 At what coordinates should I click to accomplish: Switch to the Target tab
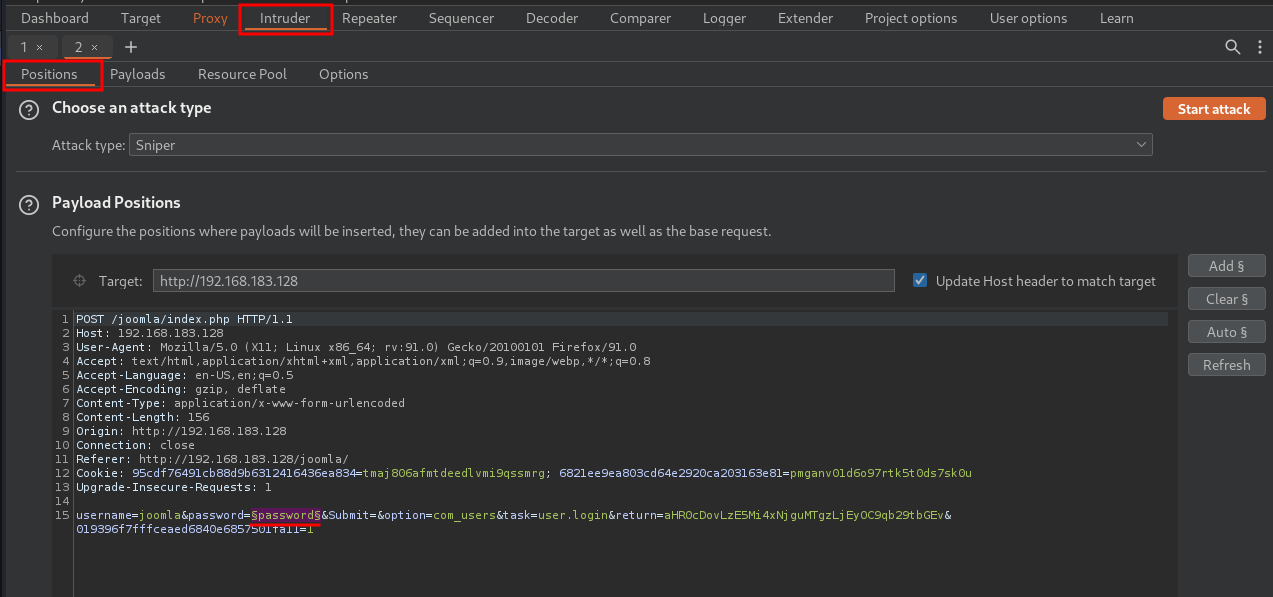click(141, 18)
